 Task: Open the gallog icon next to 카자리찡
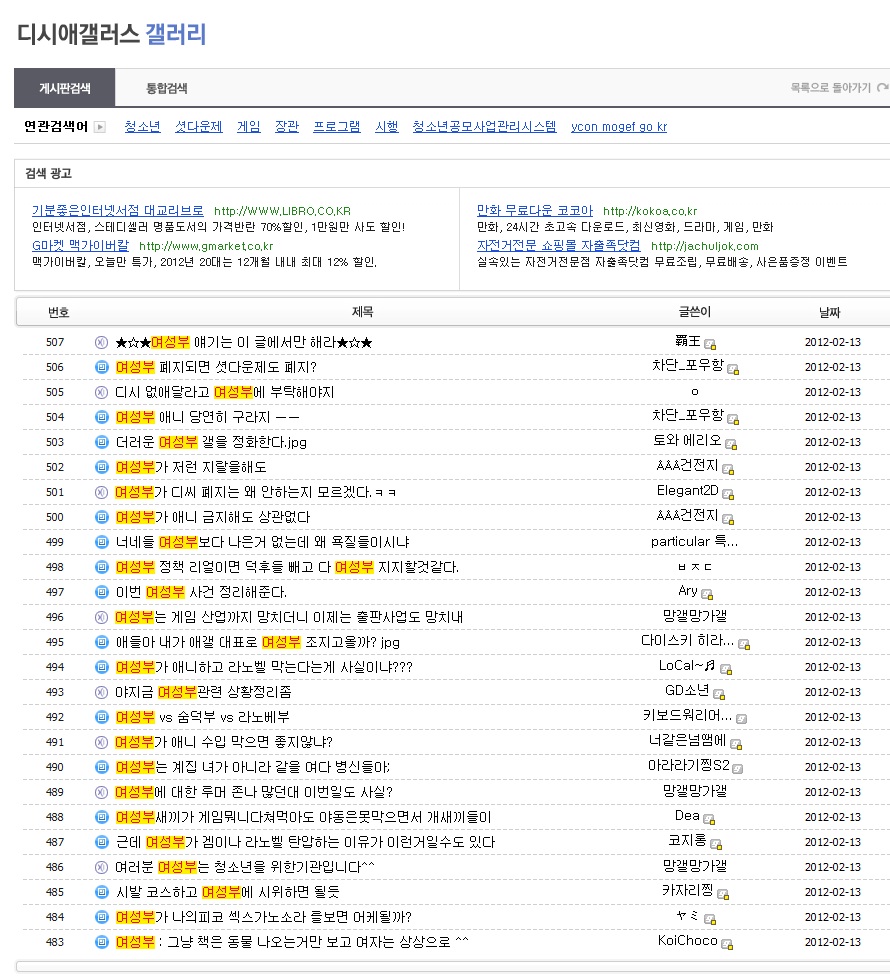723,894
